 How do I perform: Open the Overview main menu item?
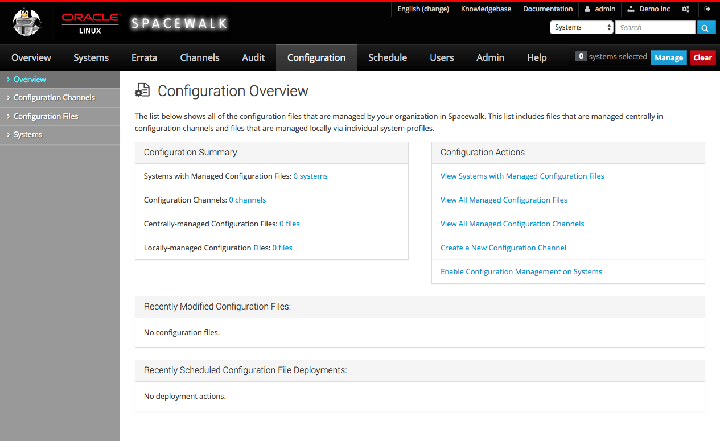click(x=31, y=57)
